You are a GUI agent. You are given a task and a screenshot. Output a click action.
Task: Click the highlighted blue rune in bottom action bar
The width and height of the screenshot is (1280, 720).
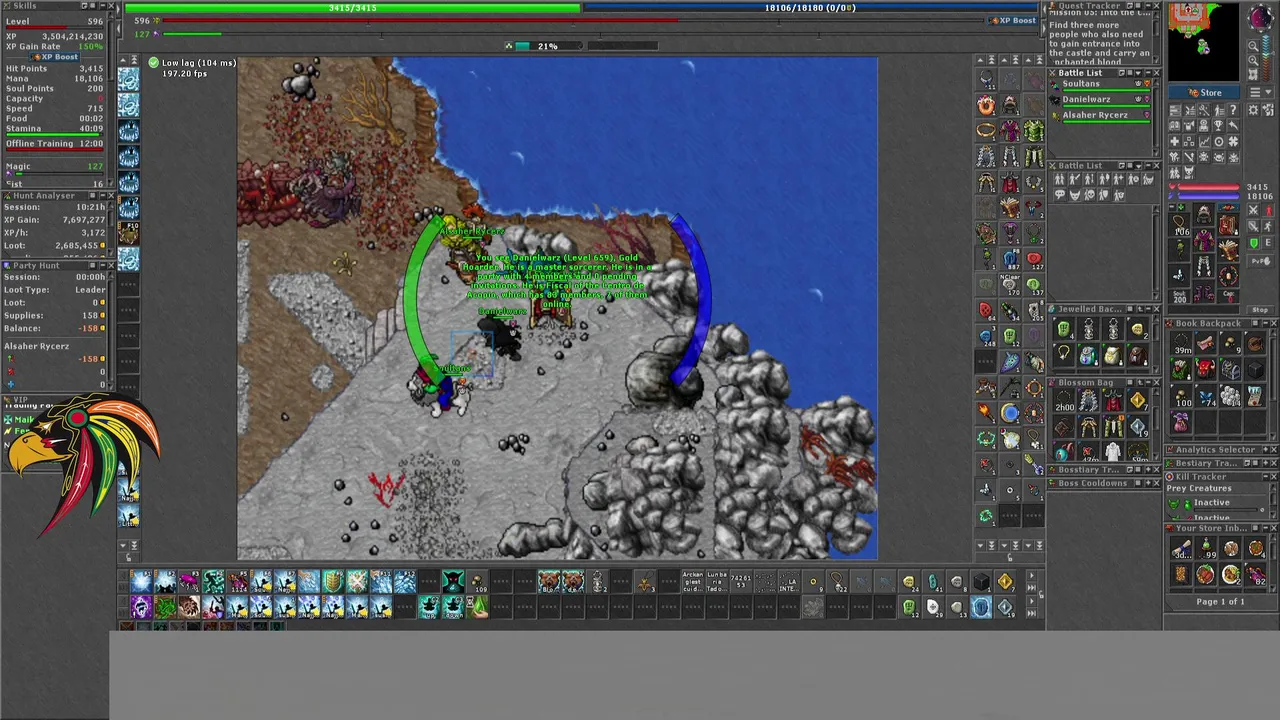(981, 607)
